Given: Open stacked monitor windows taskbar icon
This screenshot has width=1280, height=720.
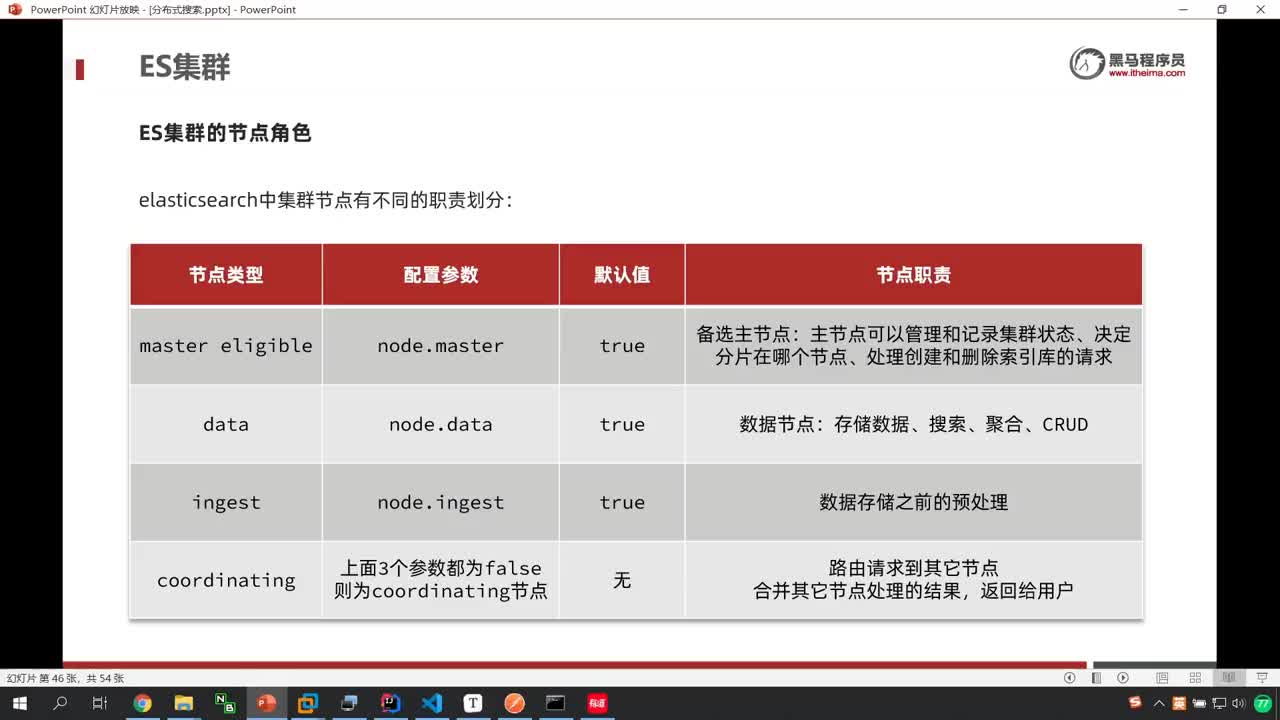Looking at the screenshot, I should 349,703.
